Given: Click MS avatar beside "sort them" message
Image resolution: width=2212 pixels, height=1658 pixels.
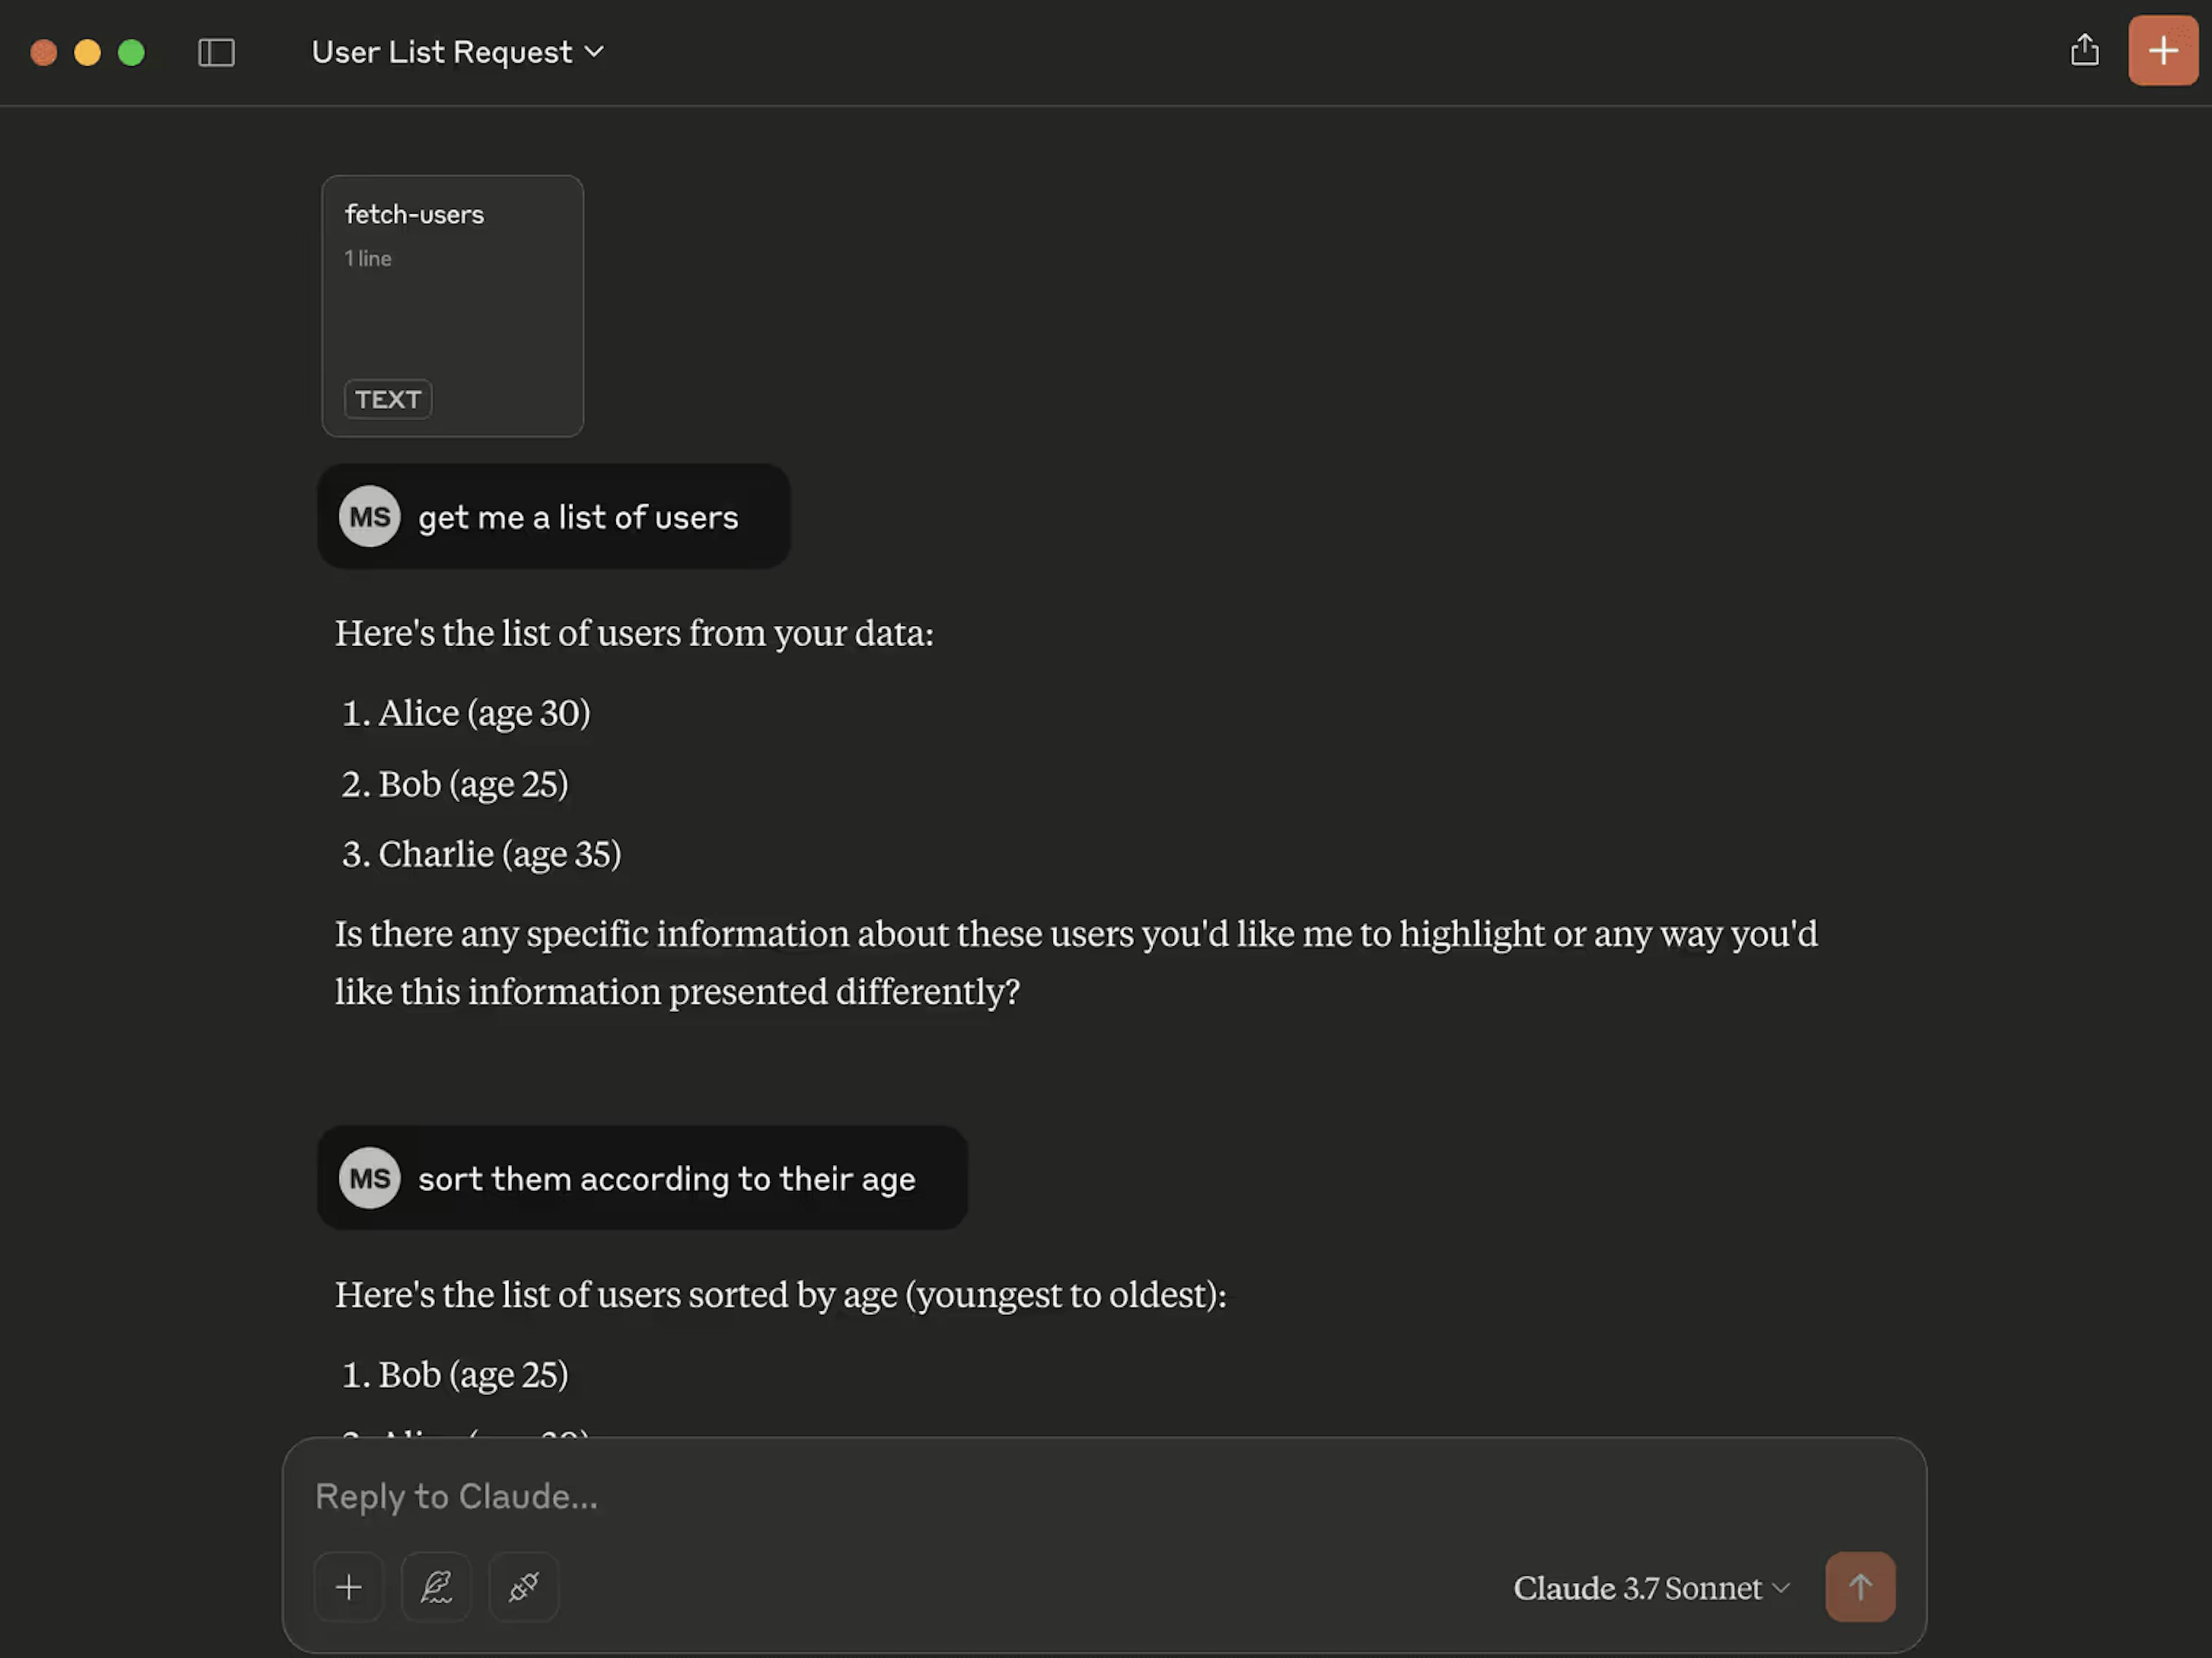Looking at the screenshot, I should point(369,1178).
